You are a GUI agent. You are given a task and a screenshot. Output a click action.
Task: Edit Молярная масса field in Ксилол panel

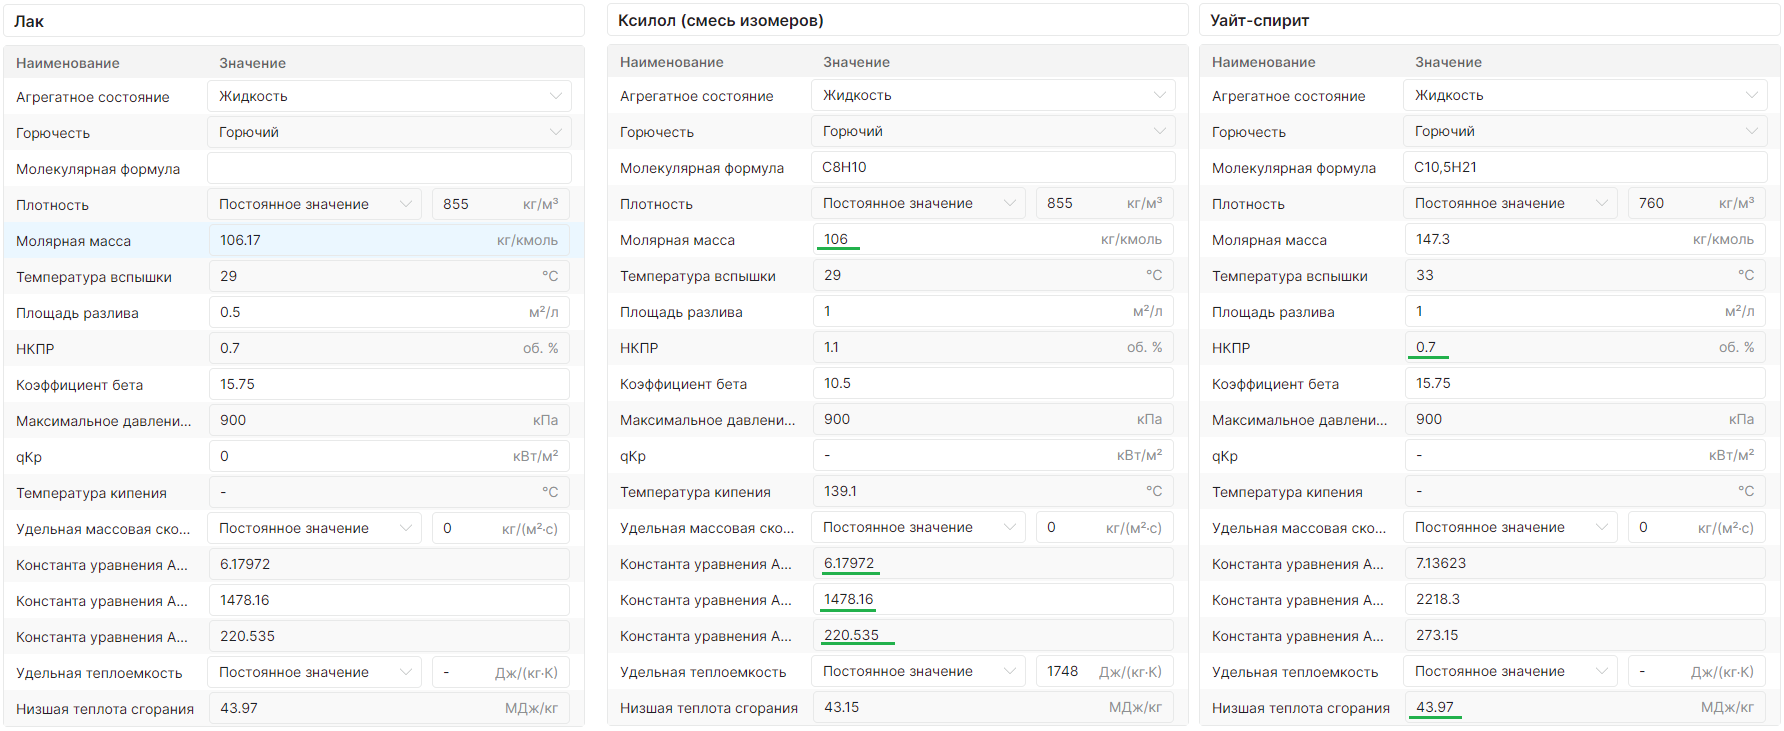pos(993,239)
